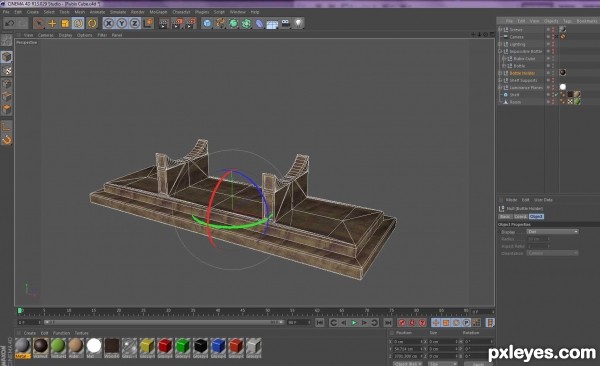600x366 pixels.
Task: Select the Rotate tool
Action: pos(78,23)
